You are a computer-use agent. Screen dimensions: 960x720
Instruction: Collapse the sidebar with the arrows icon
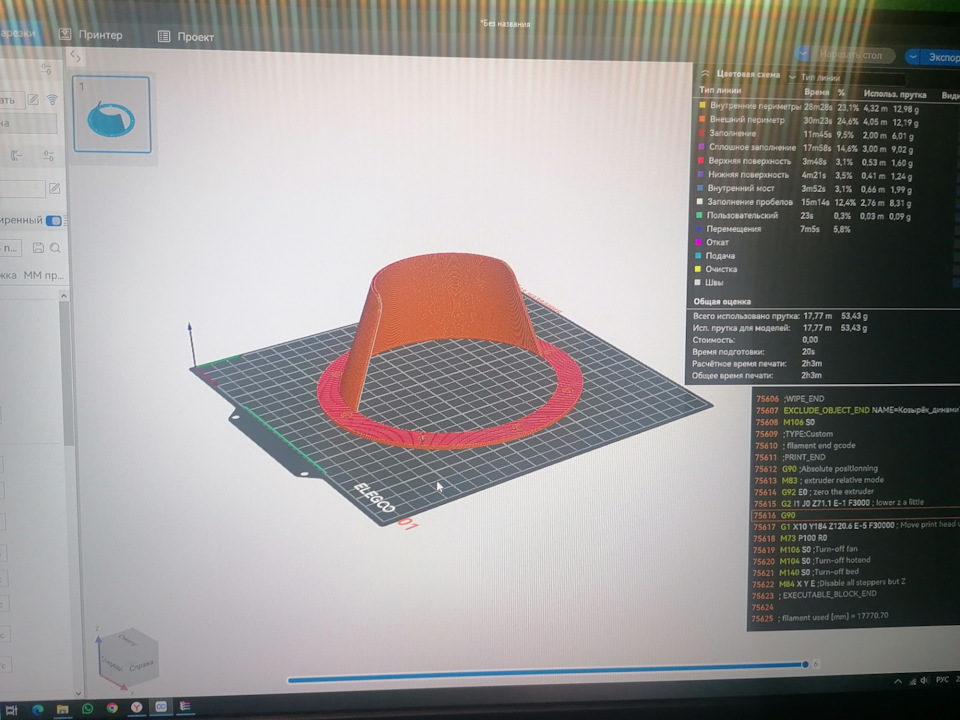(75, 56)
